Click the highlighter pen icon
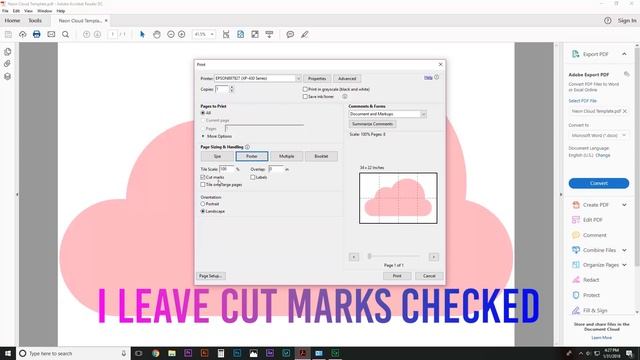 click(x=304, y=35)
